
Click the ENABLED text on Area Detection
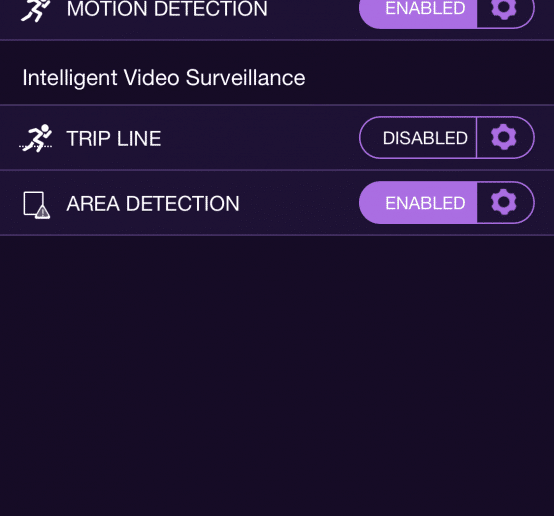point(425,203)
